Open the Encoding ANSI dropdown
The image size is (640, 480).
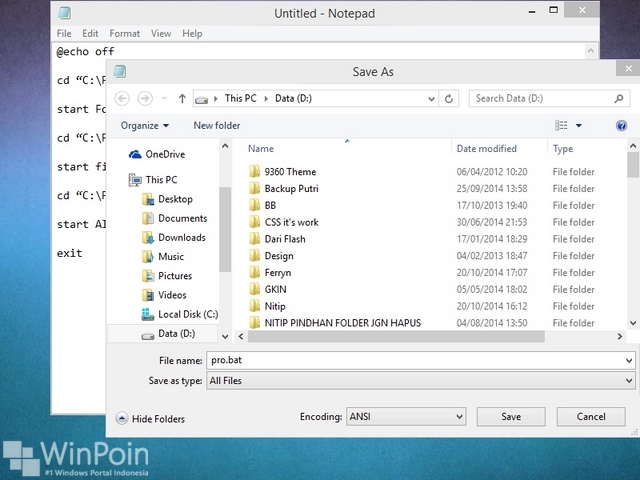(406, 416)
